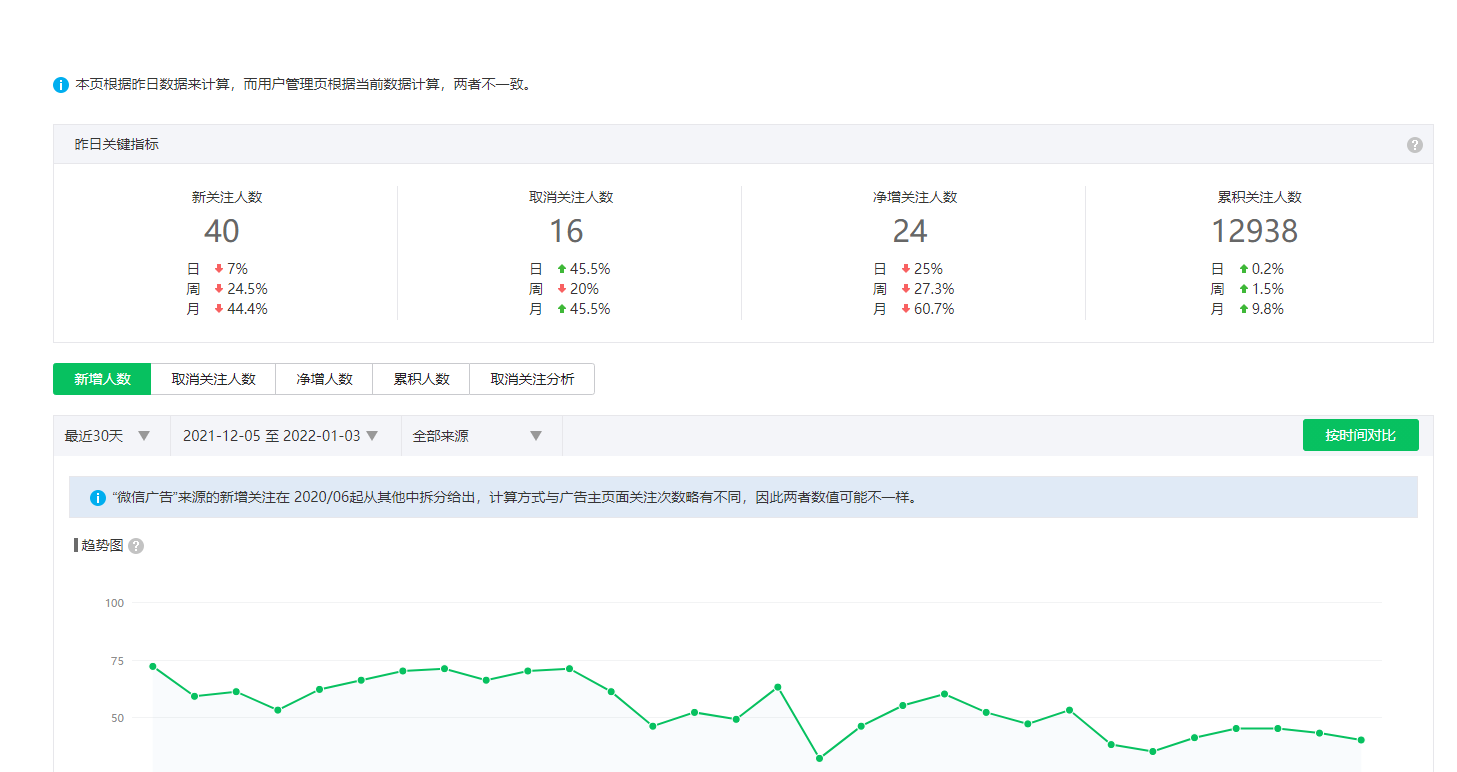
Task: Click red down arrow next to 60.7%
Action: (906, 309)
